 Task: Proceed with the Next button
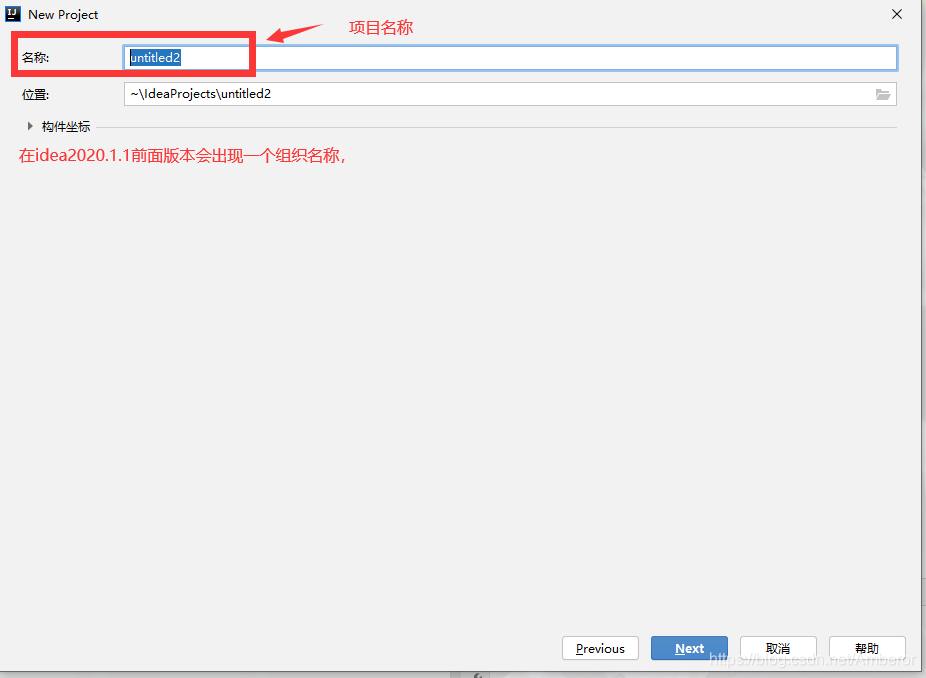pyautogui.click(x=689, y=648)
